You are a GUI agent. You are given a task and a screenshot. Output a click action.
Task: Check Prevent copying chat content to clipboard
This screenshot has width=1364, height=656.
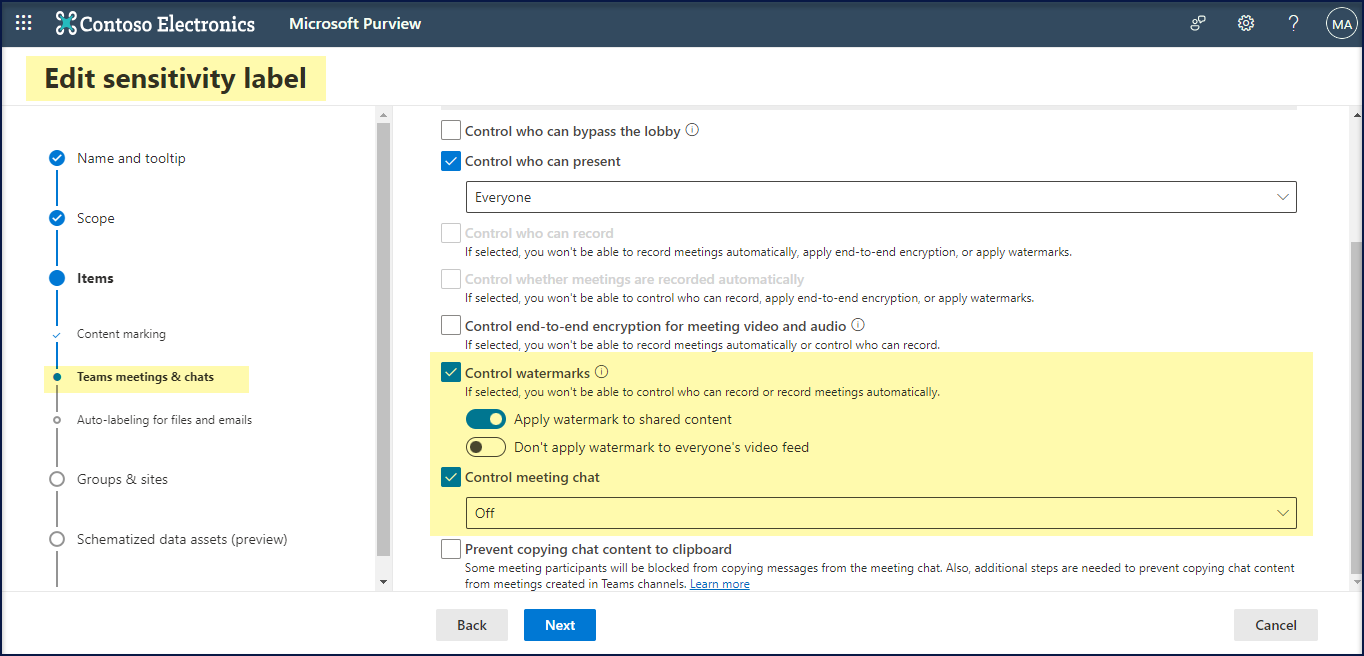(452, 549)
